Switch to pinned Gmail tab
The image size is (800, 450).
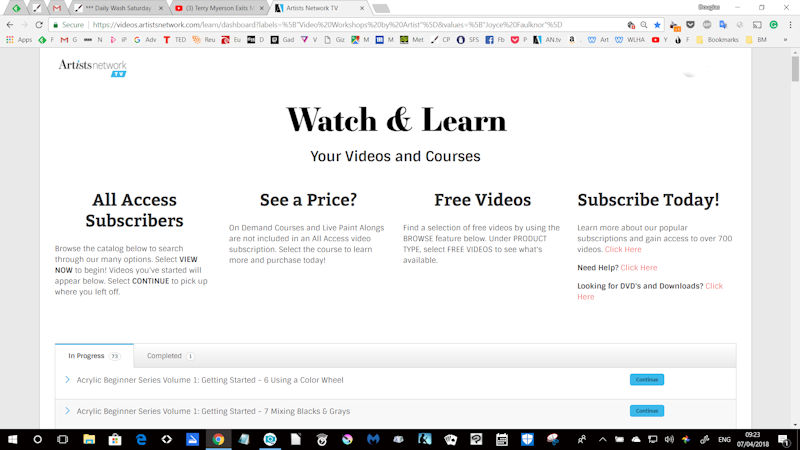pos(57,8)
